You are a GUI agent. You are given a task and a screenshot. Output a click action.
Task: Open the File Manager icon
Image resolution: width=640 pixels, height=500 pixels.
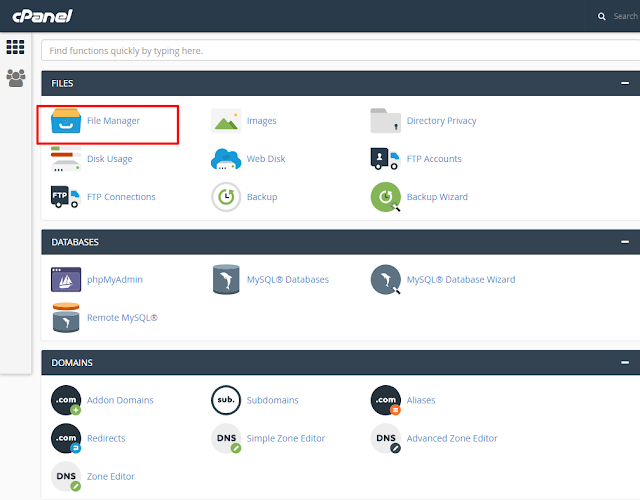point(66,121)
